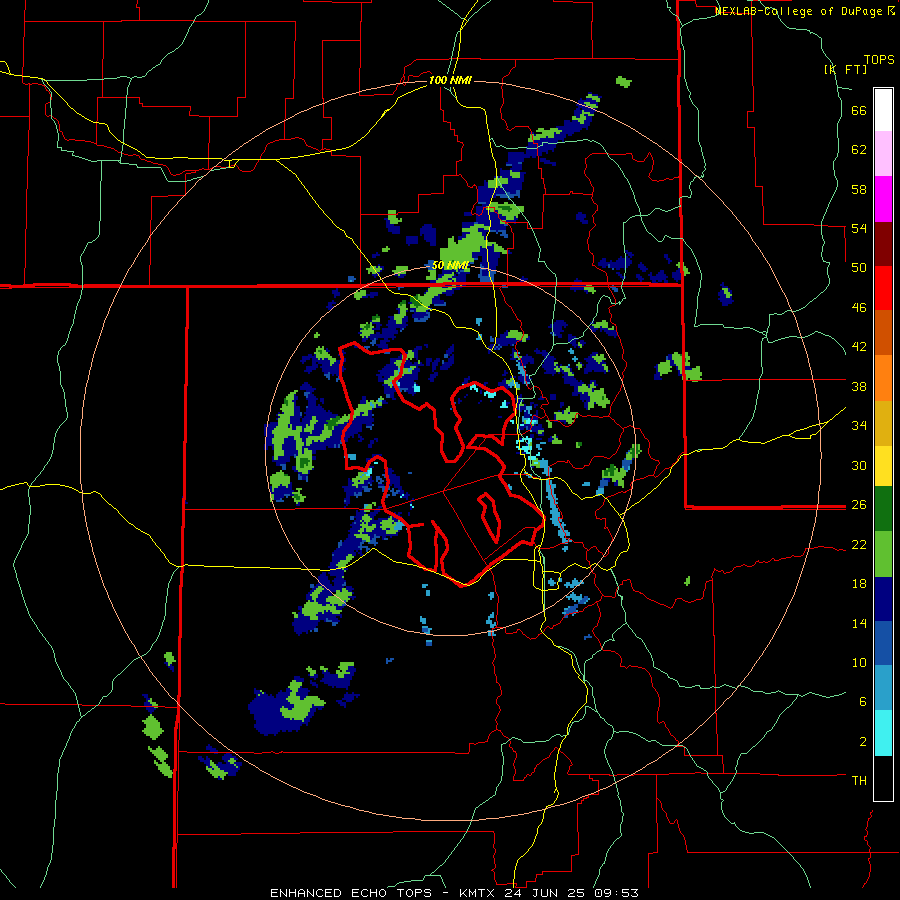Select the navy blue legend swatch

(x=883, y=599)
